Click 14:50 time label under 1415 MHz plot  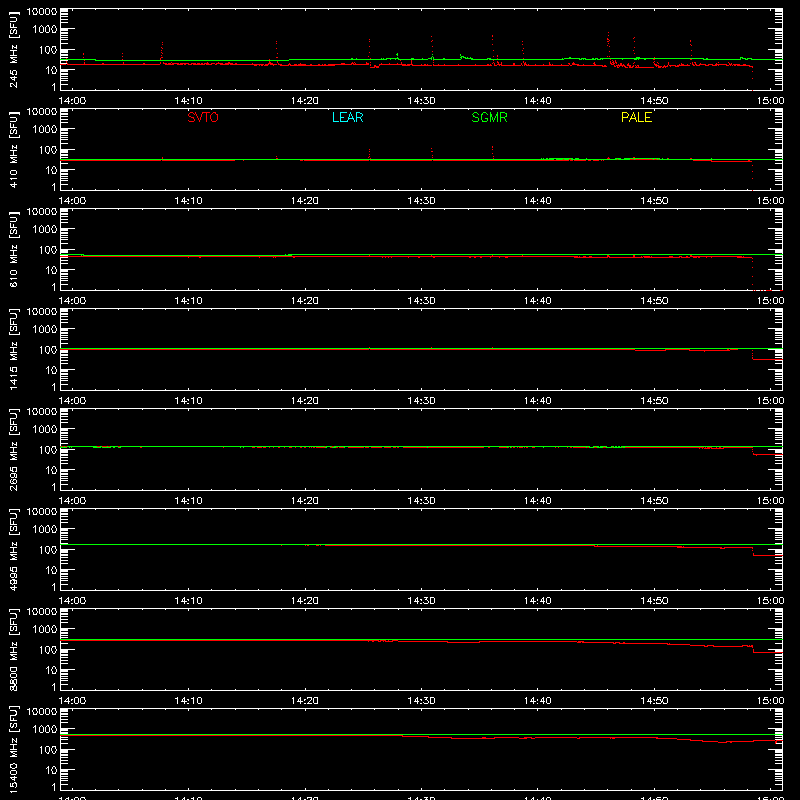[x=654, y=401]
